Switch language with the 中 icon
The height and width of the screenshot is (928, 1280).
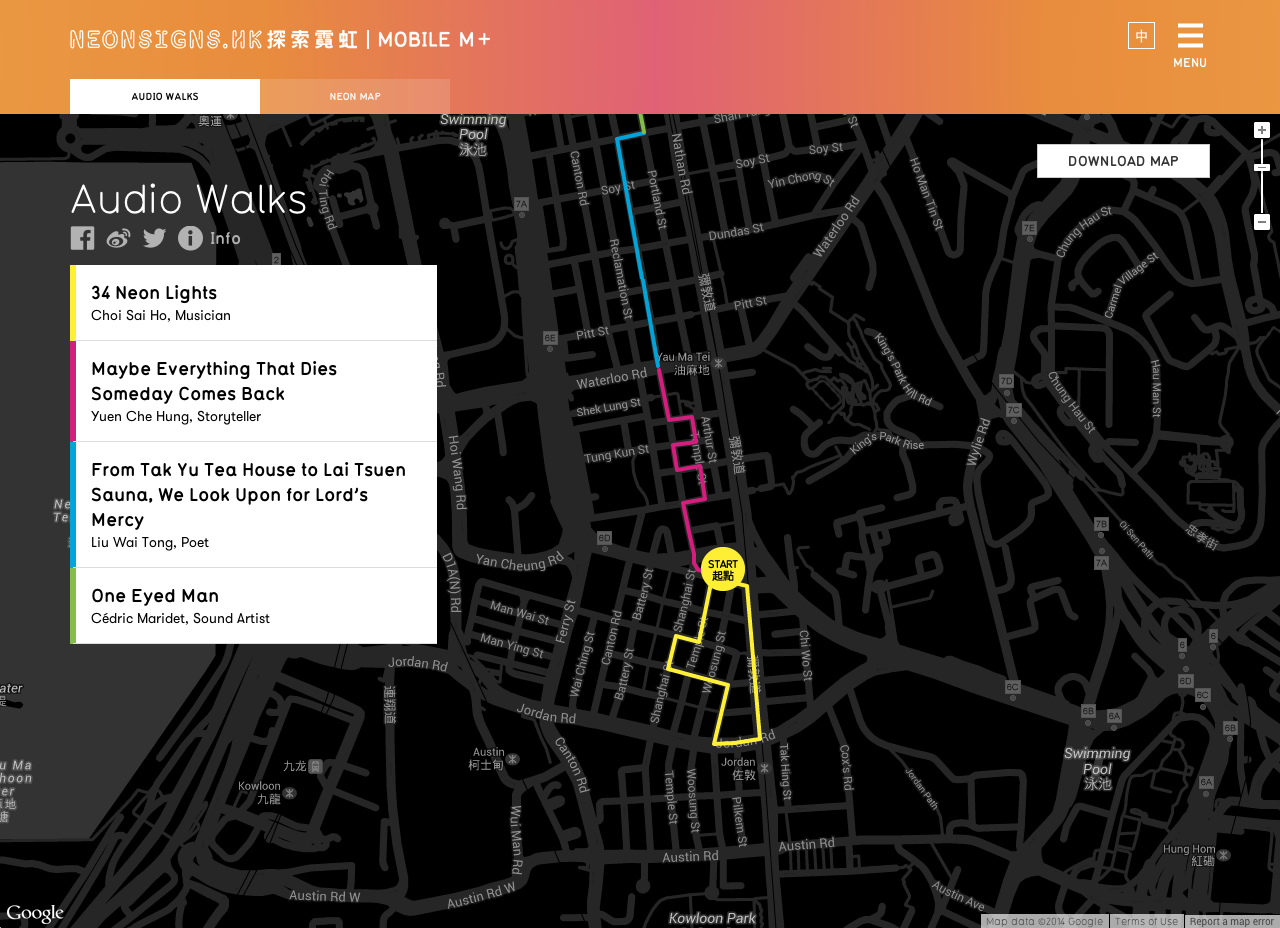coord(1141,36)
